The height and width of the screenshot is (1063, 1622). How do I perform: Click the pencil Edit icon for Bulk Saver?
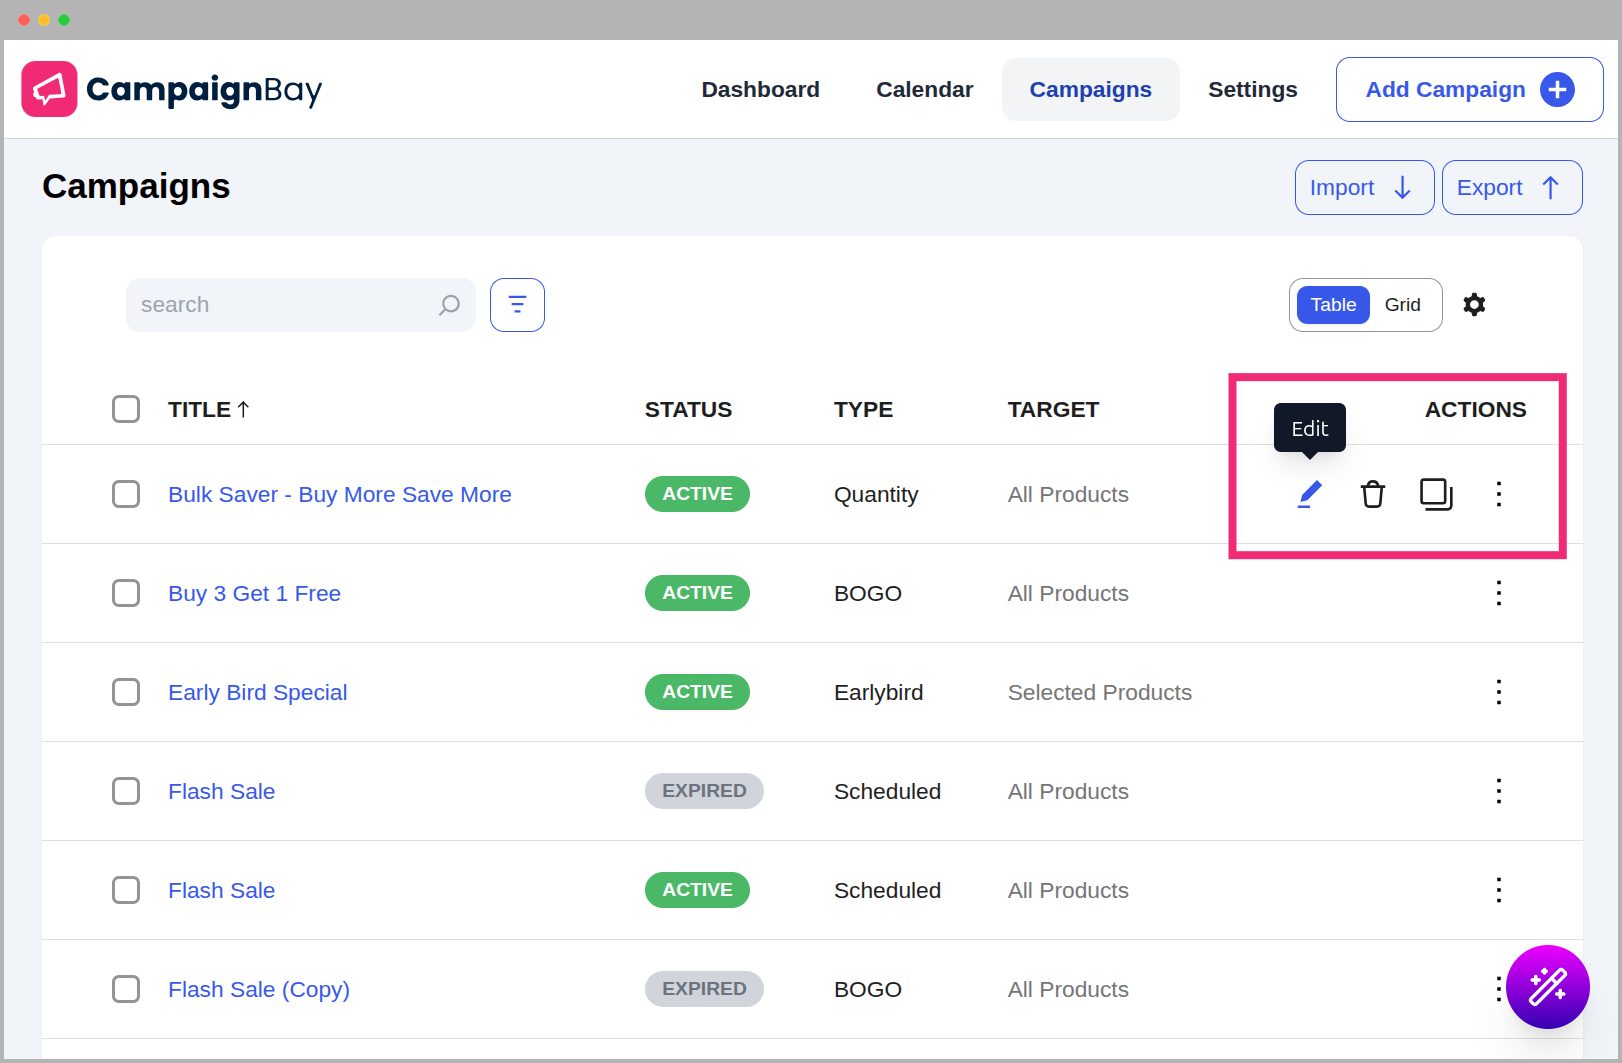click(x=1309, y=494)
